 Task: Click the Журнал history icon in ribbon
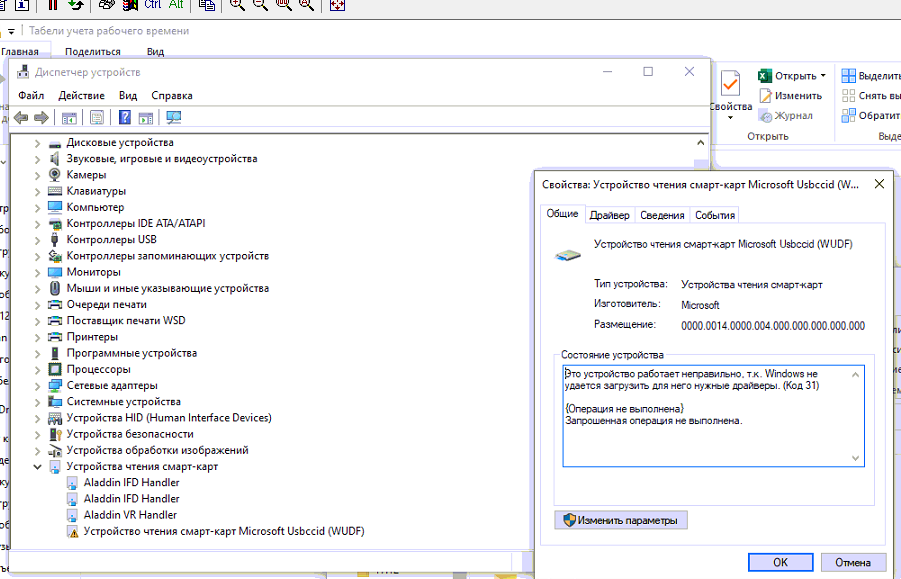pyautogui.click(x=765, y=116)
